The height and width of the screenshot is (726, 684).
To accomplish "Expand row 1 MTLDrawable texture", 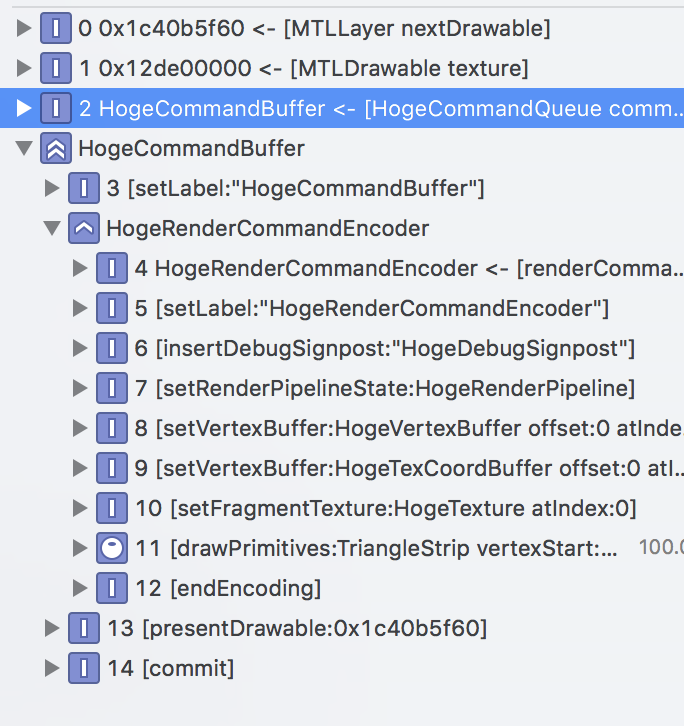I will [24, 68].
